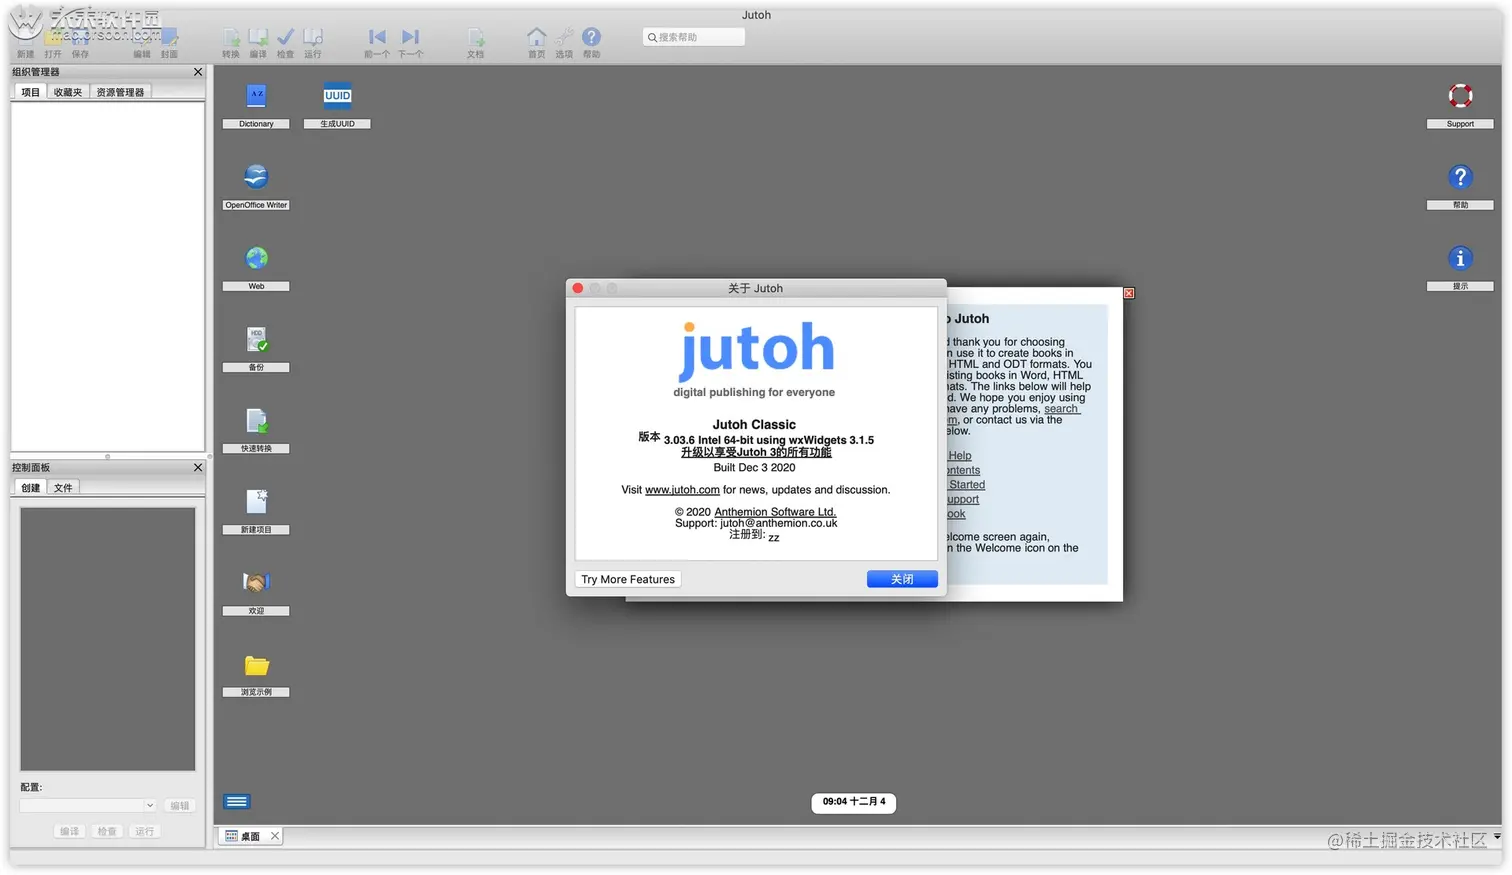The width and height of the screenshot is (1512, 875).
Task: Close the 桌面 tab using its X
Action: (275, 836)
